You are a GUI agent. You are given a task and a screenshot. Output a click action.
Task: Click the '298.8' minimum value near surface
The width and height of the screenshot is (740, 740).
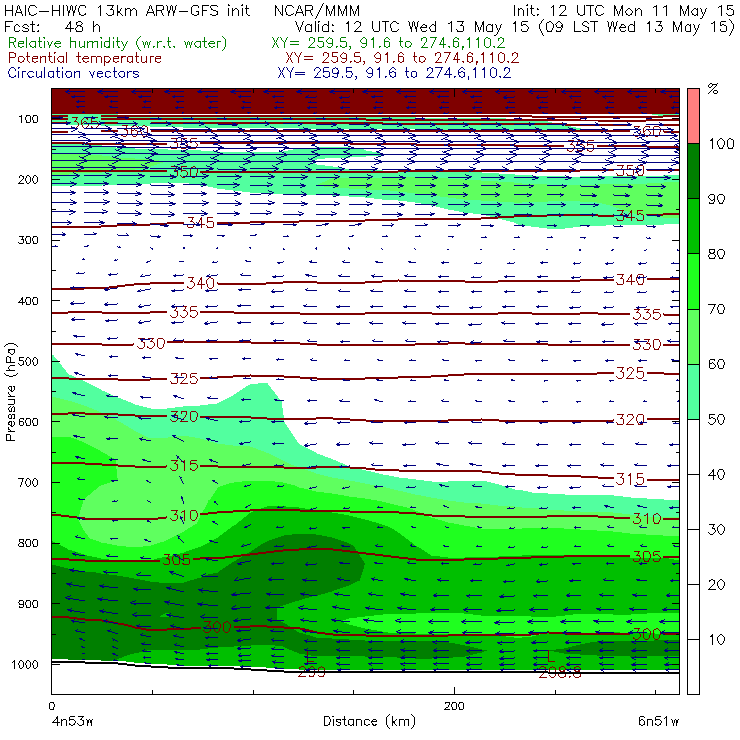(560, 673)
